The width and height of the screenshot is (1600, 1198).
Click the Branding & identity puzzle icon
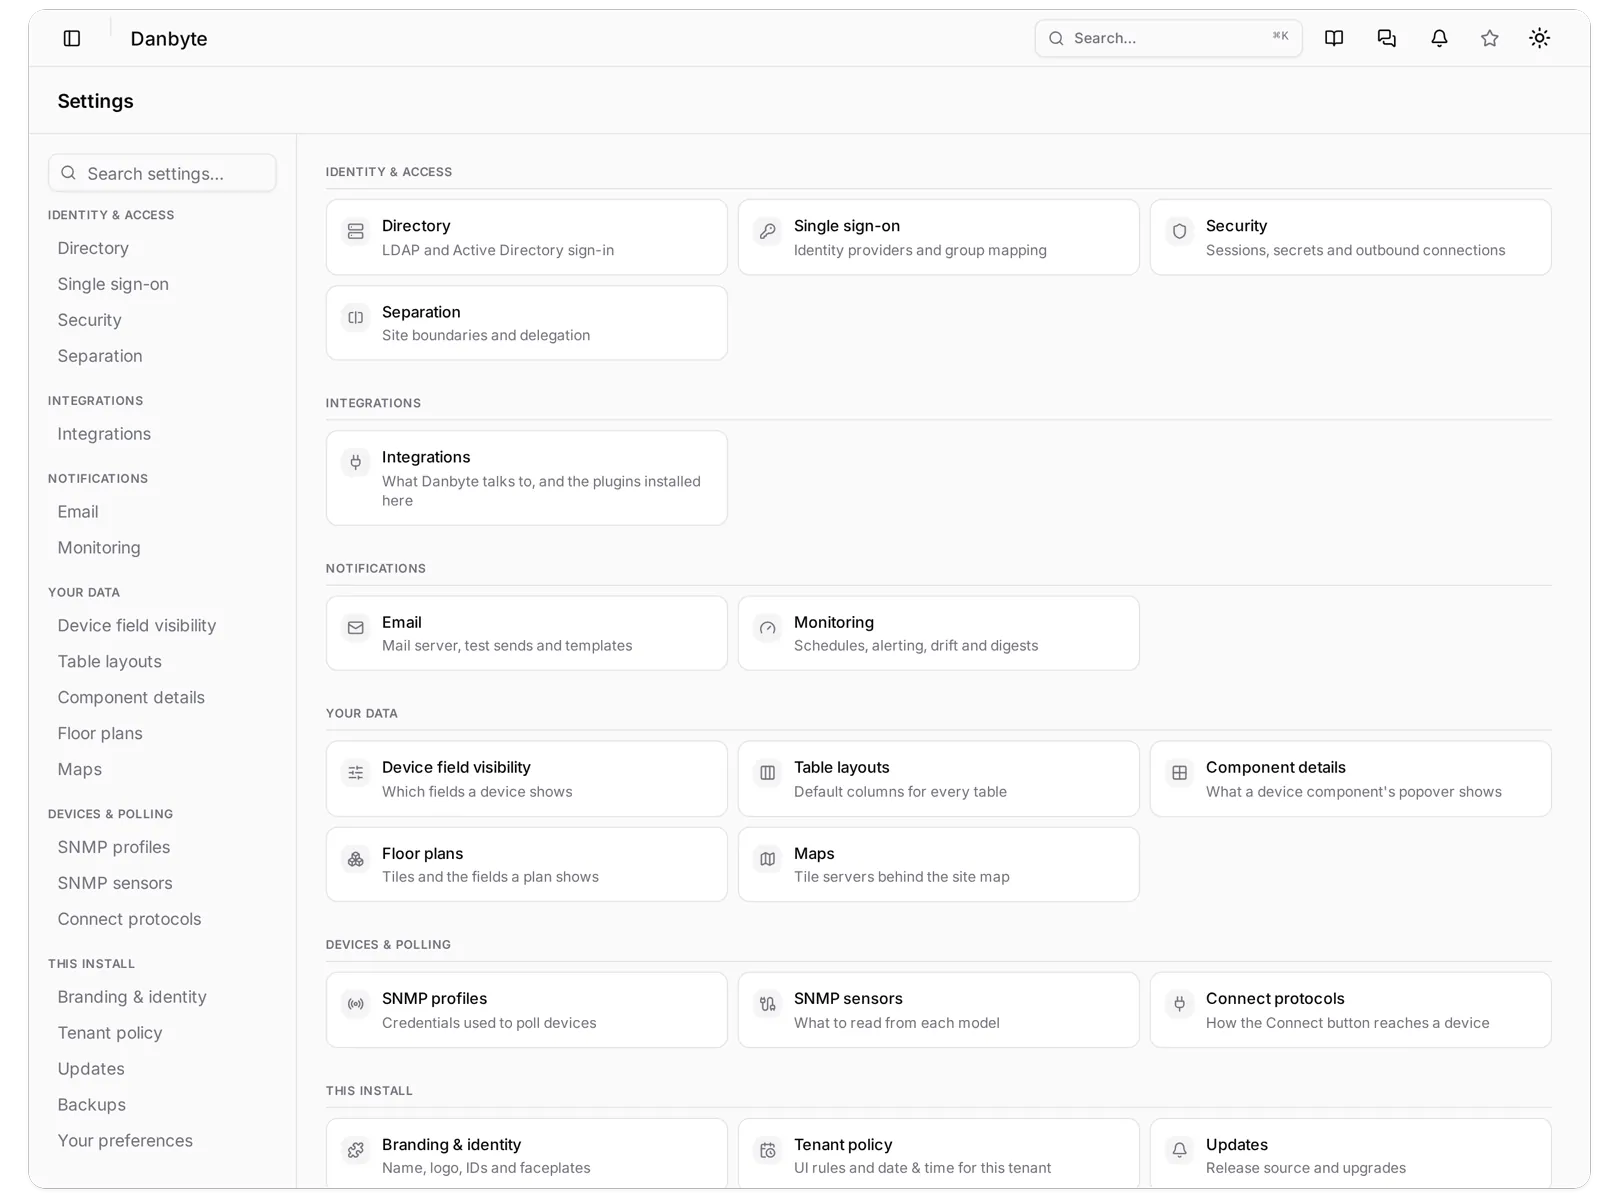(356, 1150)
